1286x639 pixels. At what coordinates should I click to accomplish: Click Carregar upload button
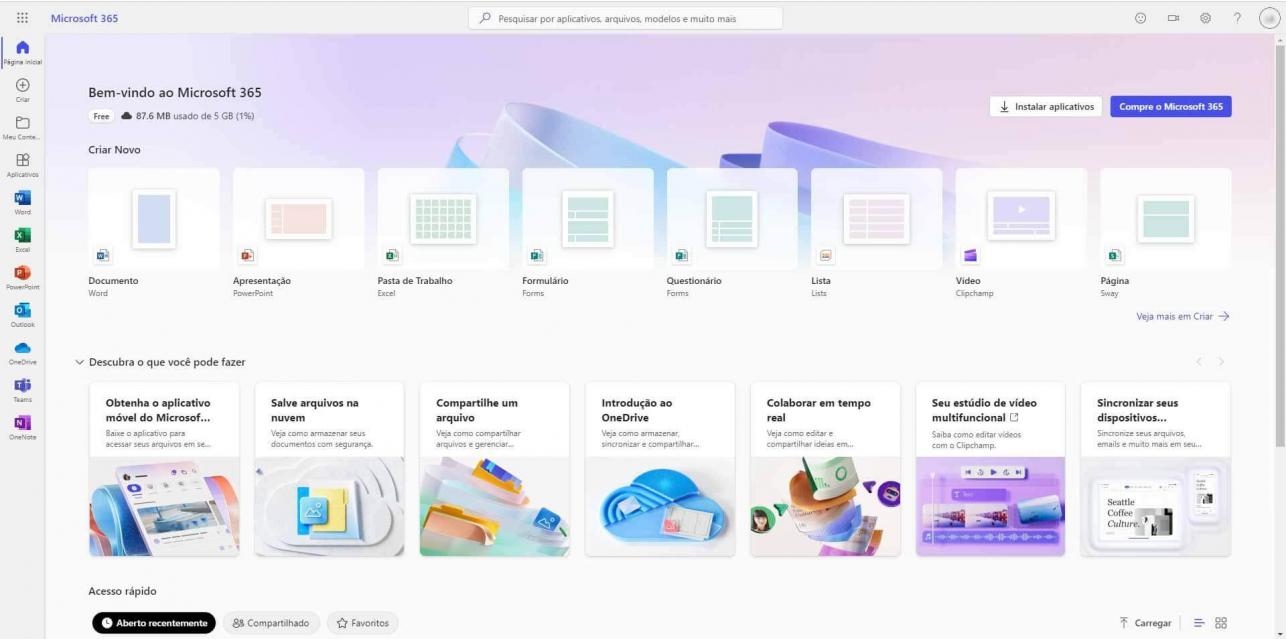coord(1145,623)
